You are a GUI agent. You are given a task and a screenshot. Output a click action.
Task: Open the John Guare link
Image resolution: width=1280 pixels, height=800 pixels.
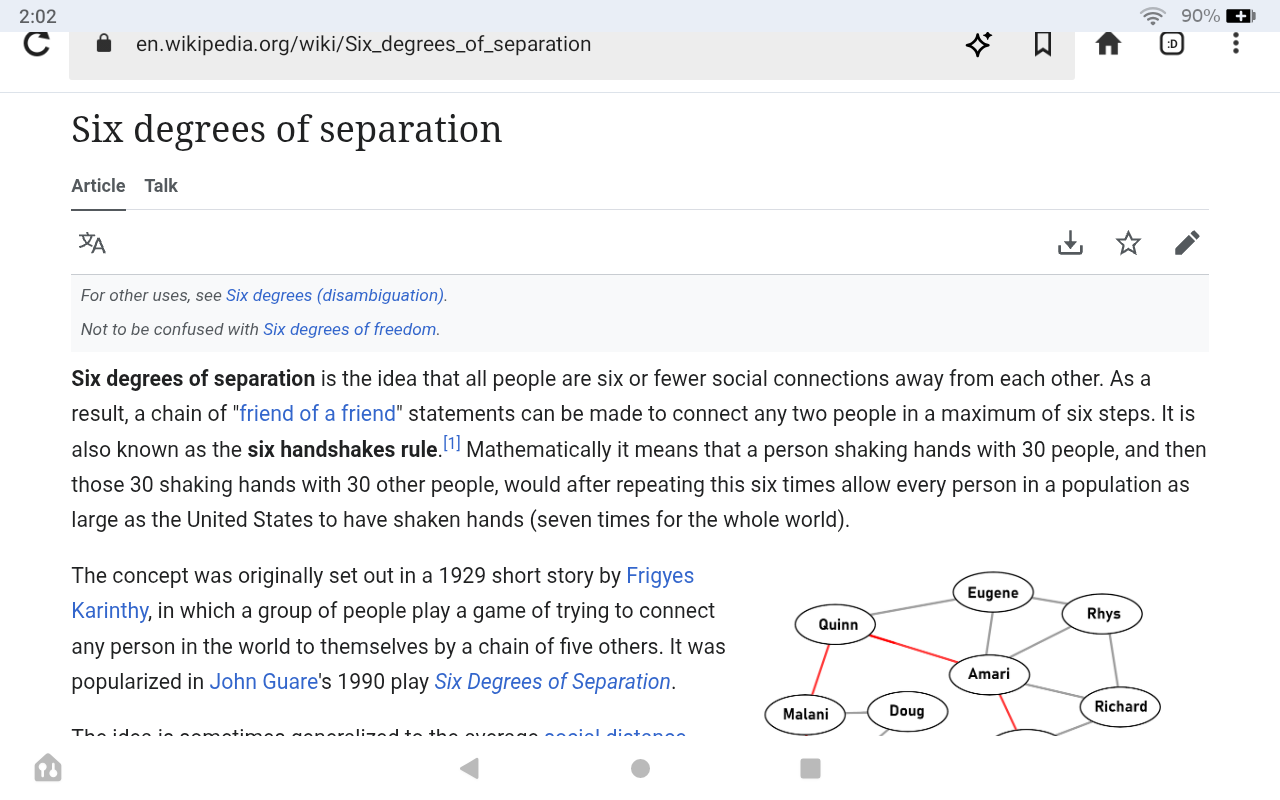(263, 682)
